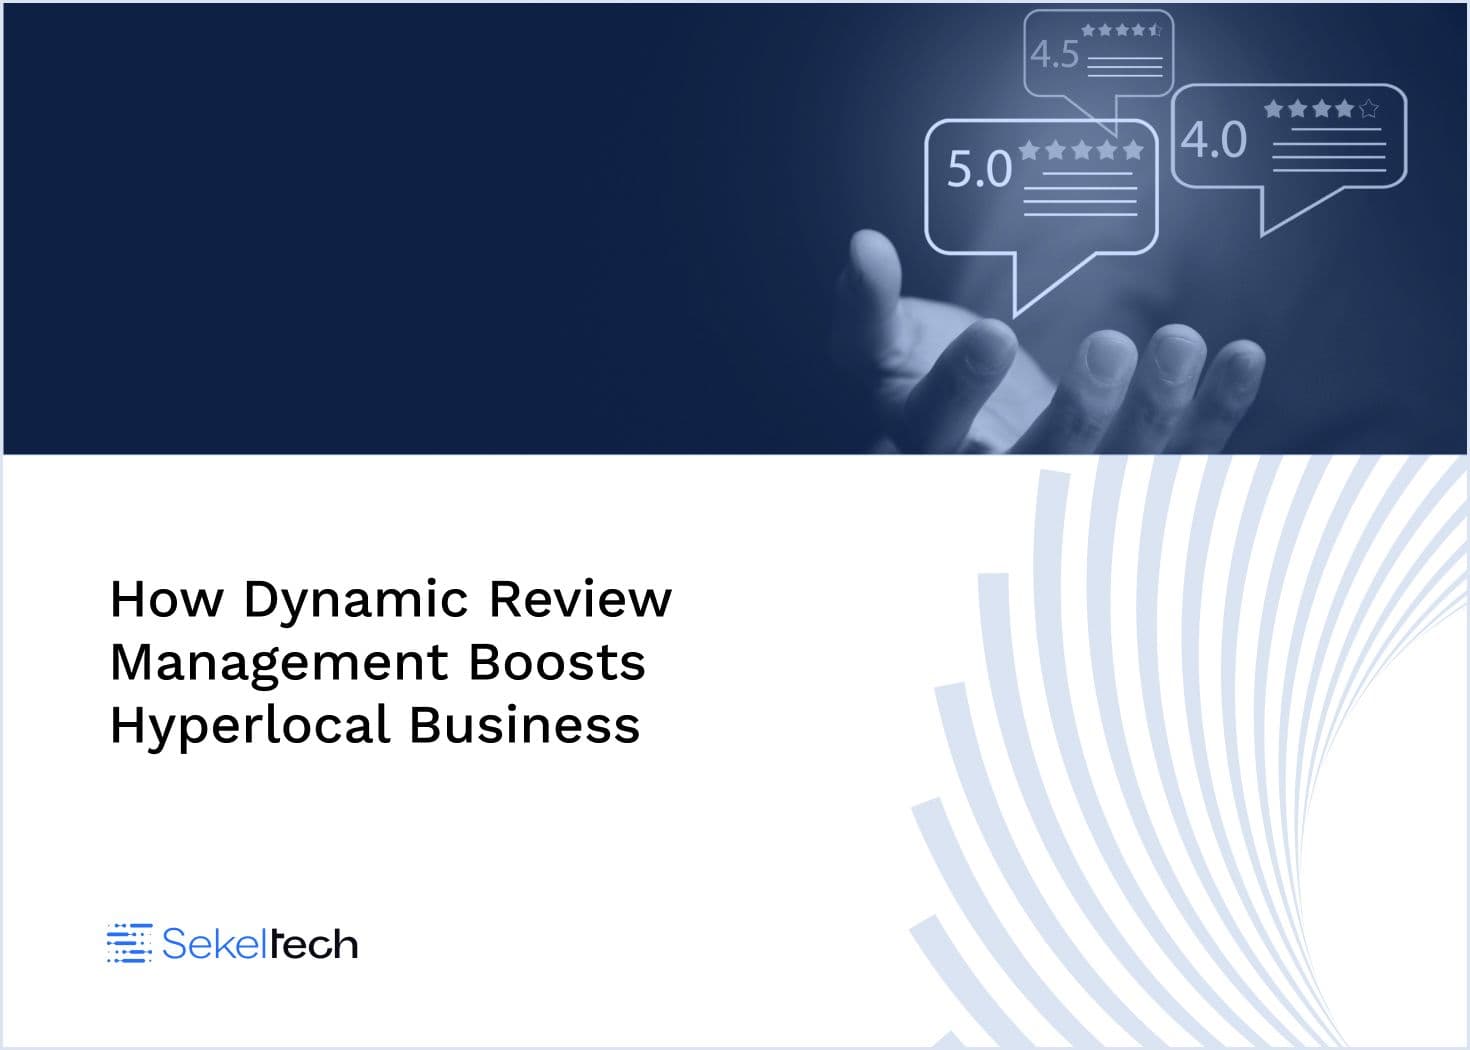This screenshot has height=1050, width=1470.
Task: Click the "Management Boosts" title line
Action: click(x=378, y=662)
